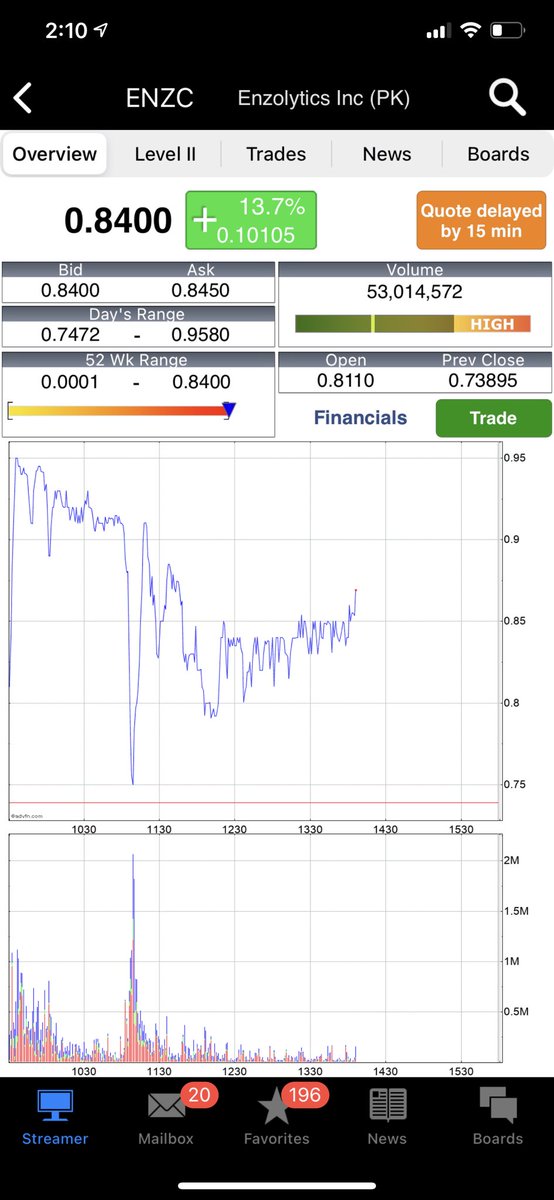Tap the Day's Range high 0.9580

pos(200,335)
